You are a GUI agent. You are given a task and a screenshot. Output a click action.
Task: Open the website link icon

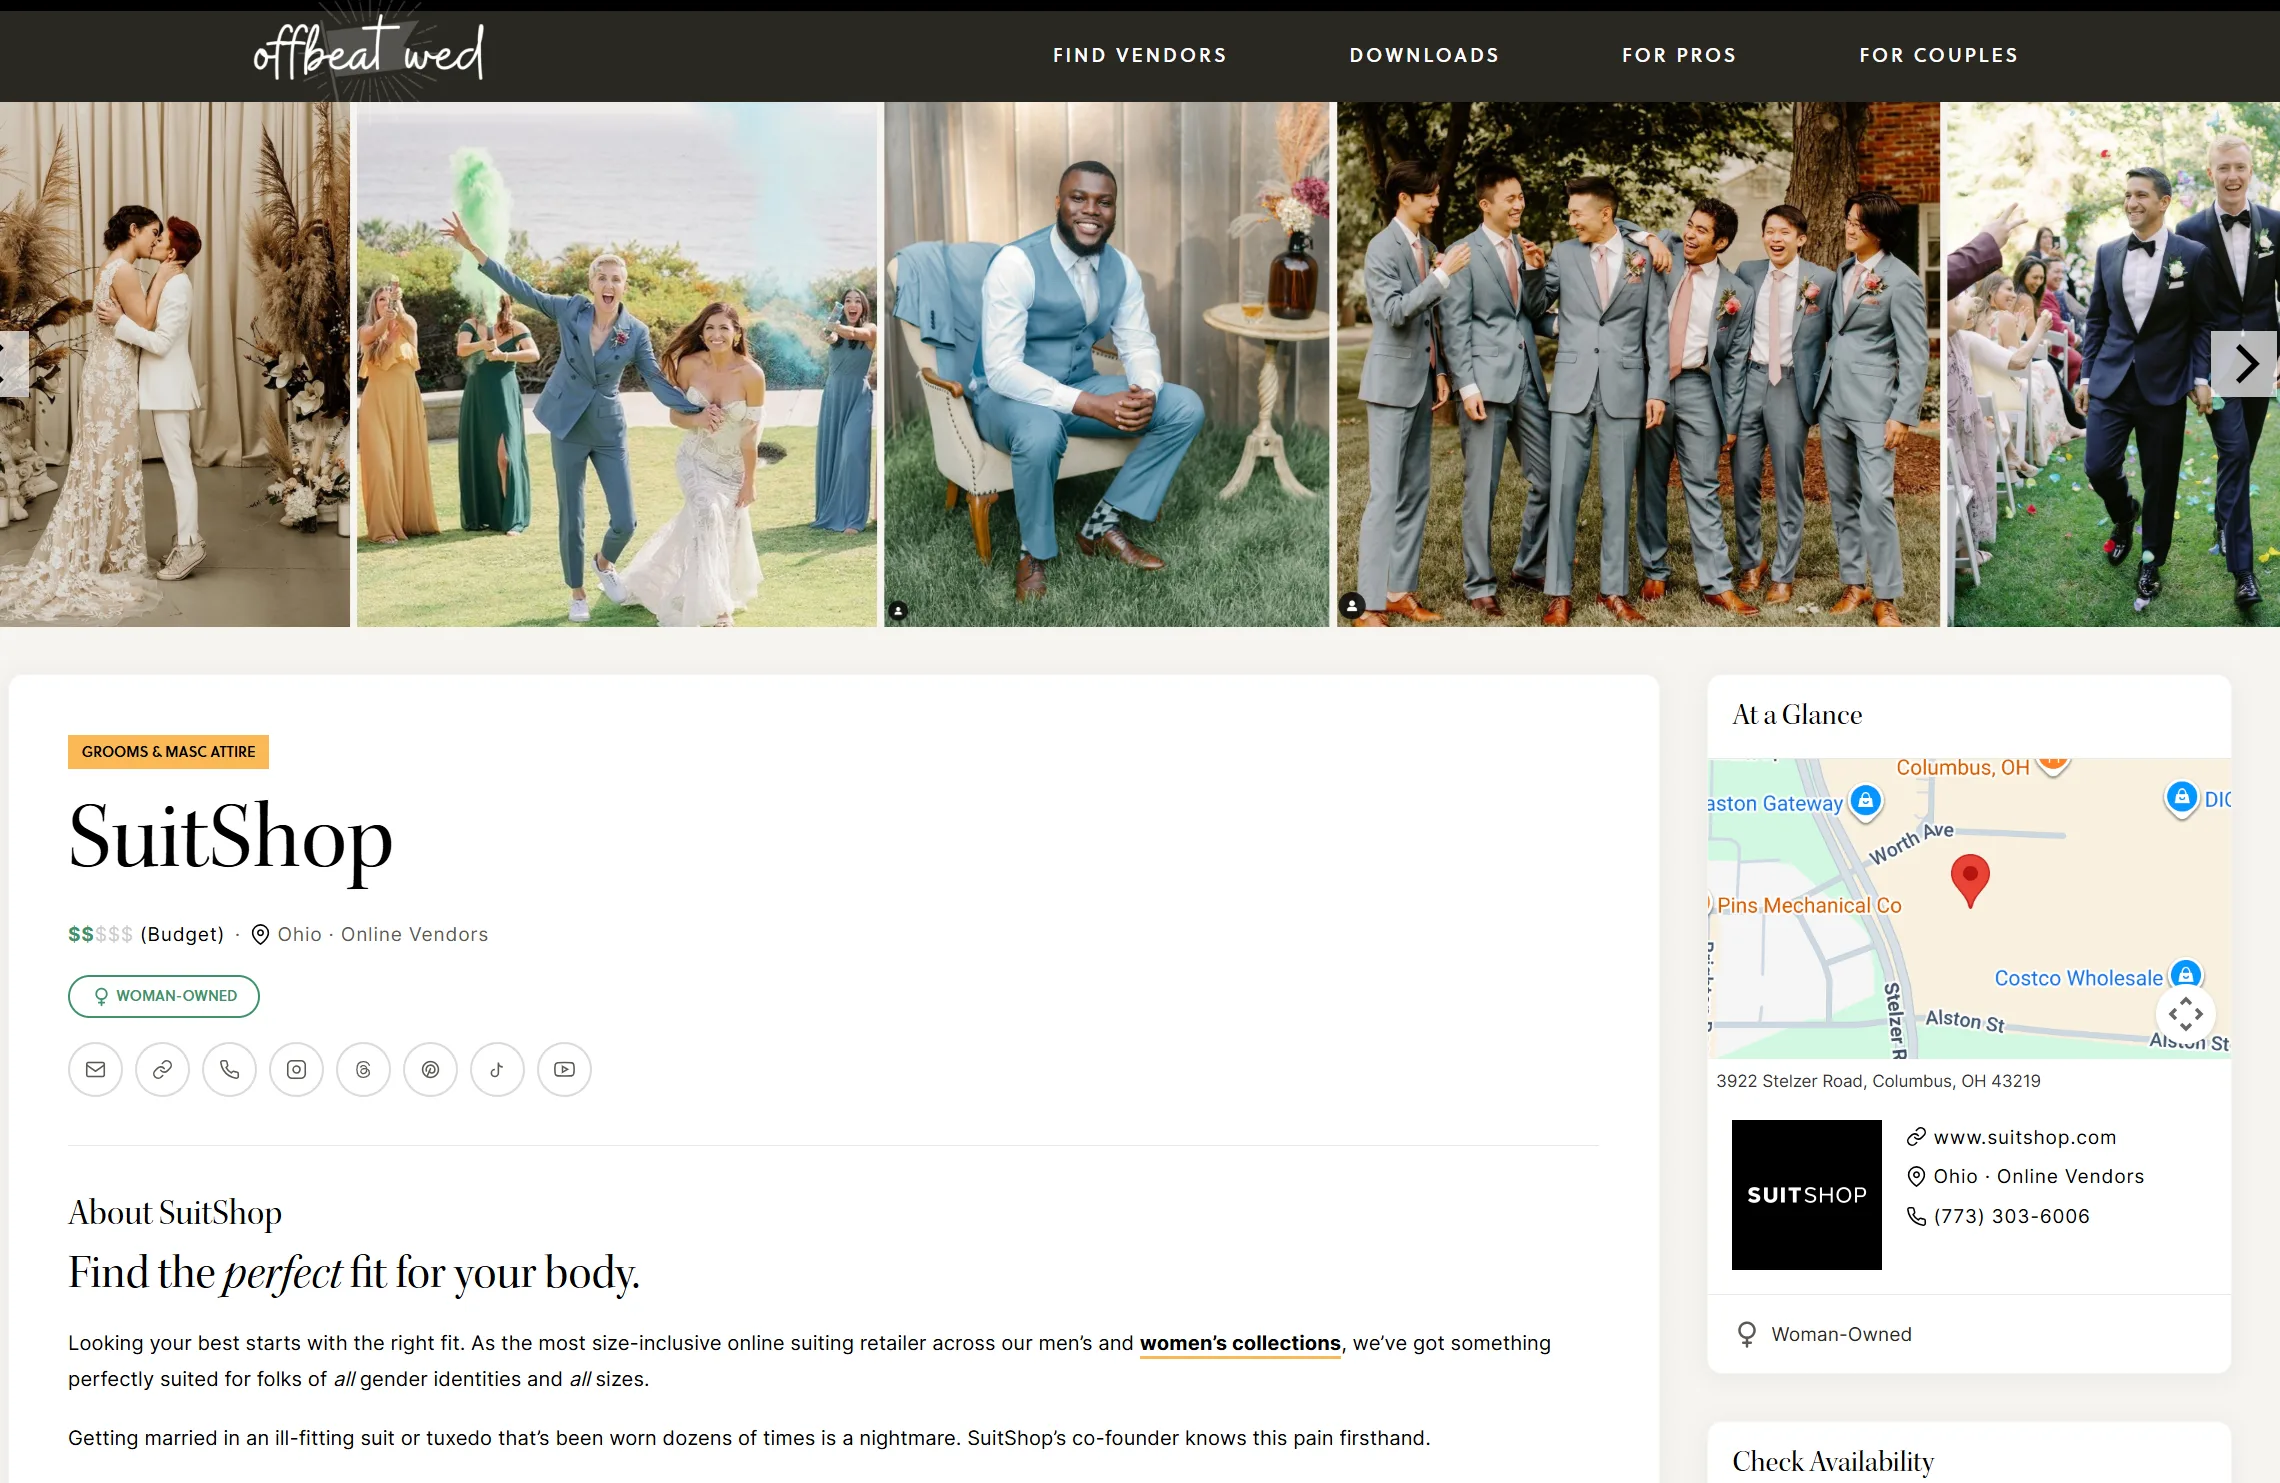tap(162, 1069)
